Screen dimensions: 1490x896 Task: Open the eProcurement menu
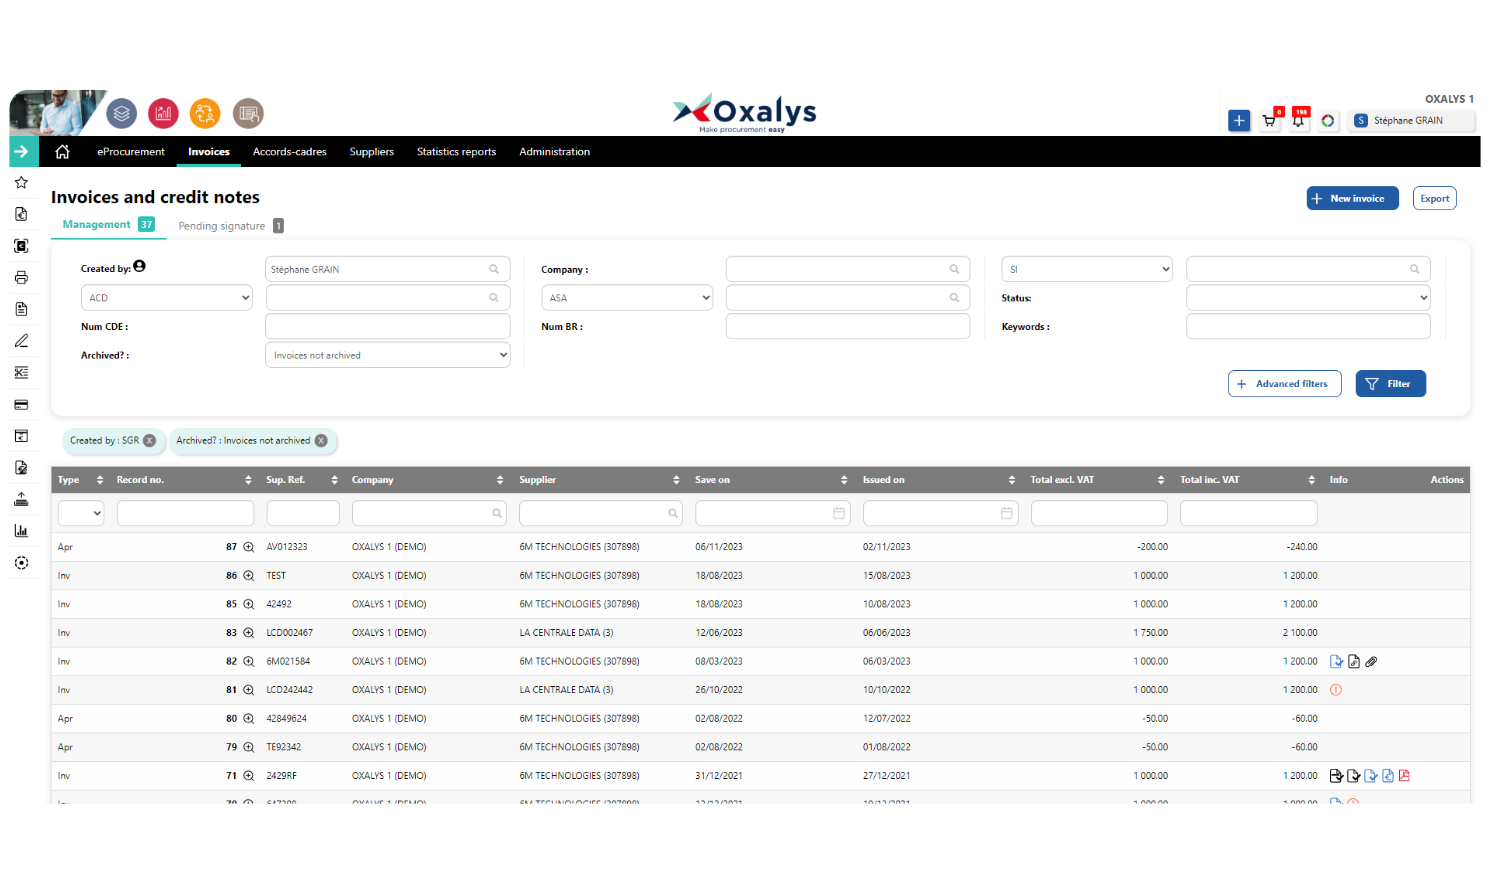[x=131, y=152]
